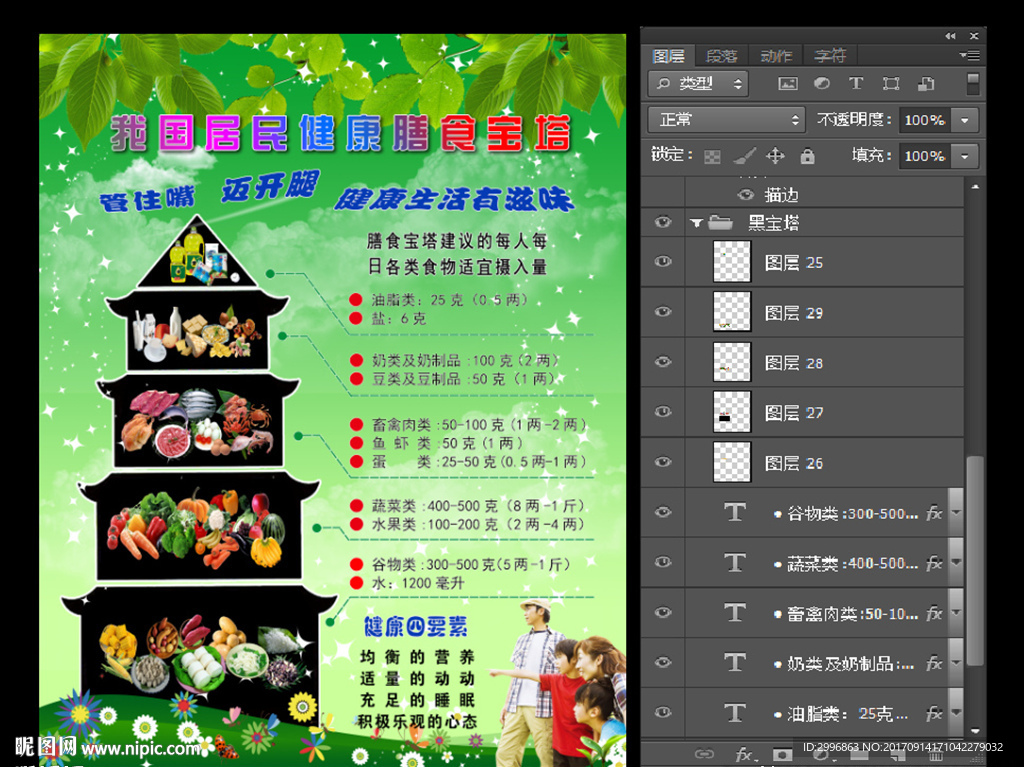Click fx badge on 畜禽肉类 layer
Viewport: 1024px width, 767px height.
tap(935, 613)
